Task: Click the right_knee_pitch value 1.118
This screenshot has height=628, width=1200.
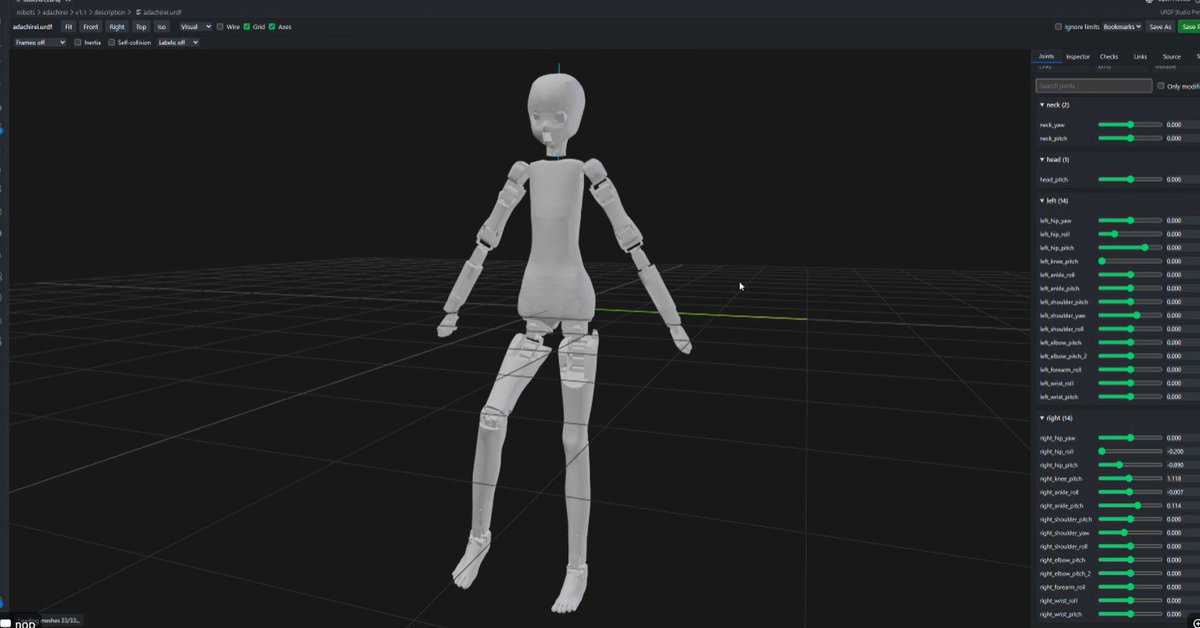Action: tap(1175, 479)
